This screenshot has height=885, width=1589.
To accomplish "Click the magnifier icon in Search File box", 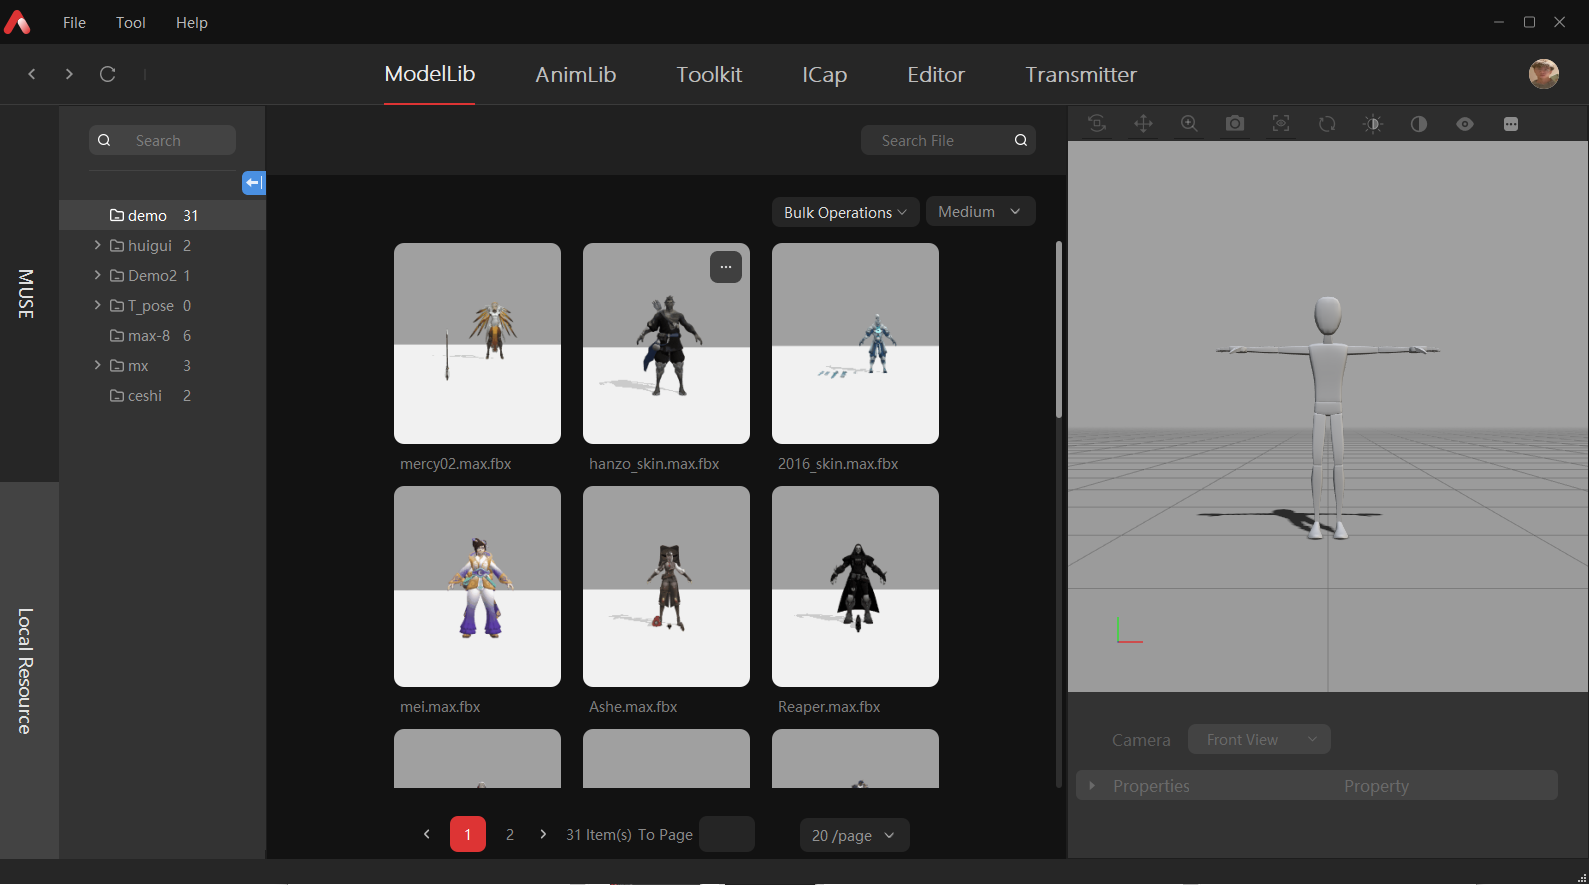I will (x=1021, y=140).
